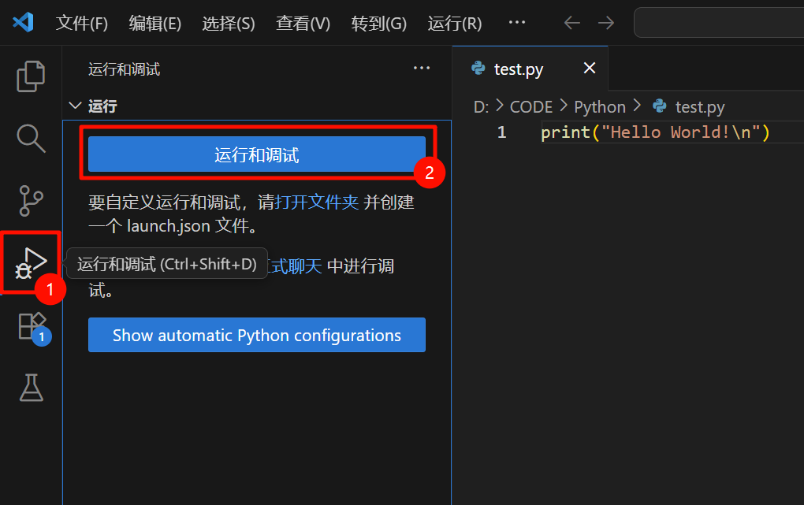The height and width of the screenshot is (505, 804).
Task: Go forward using the right arrow
Action: [x=606, y=23]
